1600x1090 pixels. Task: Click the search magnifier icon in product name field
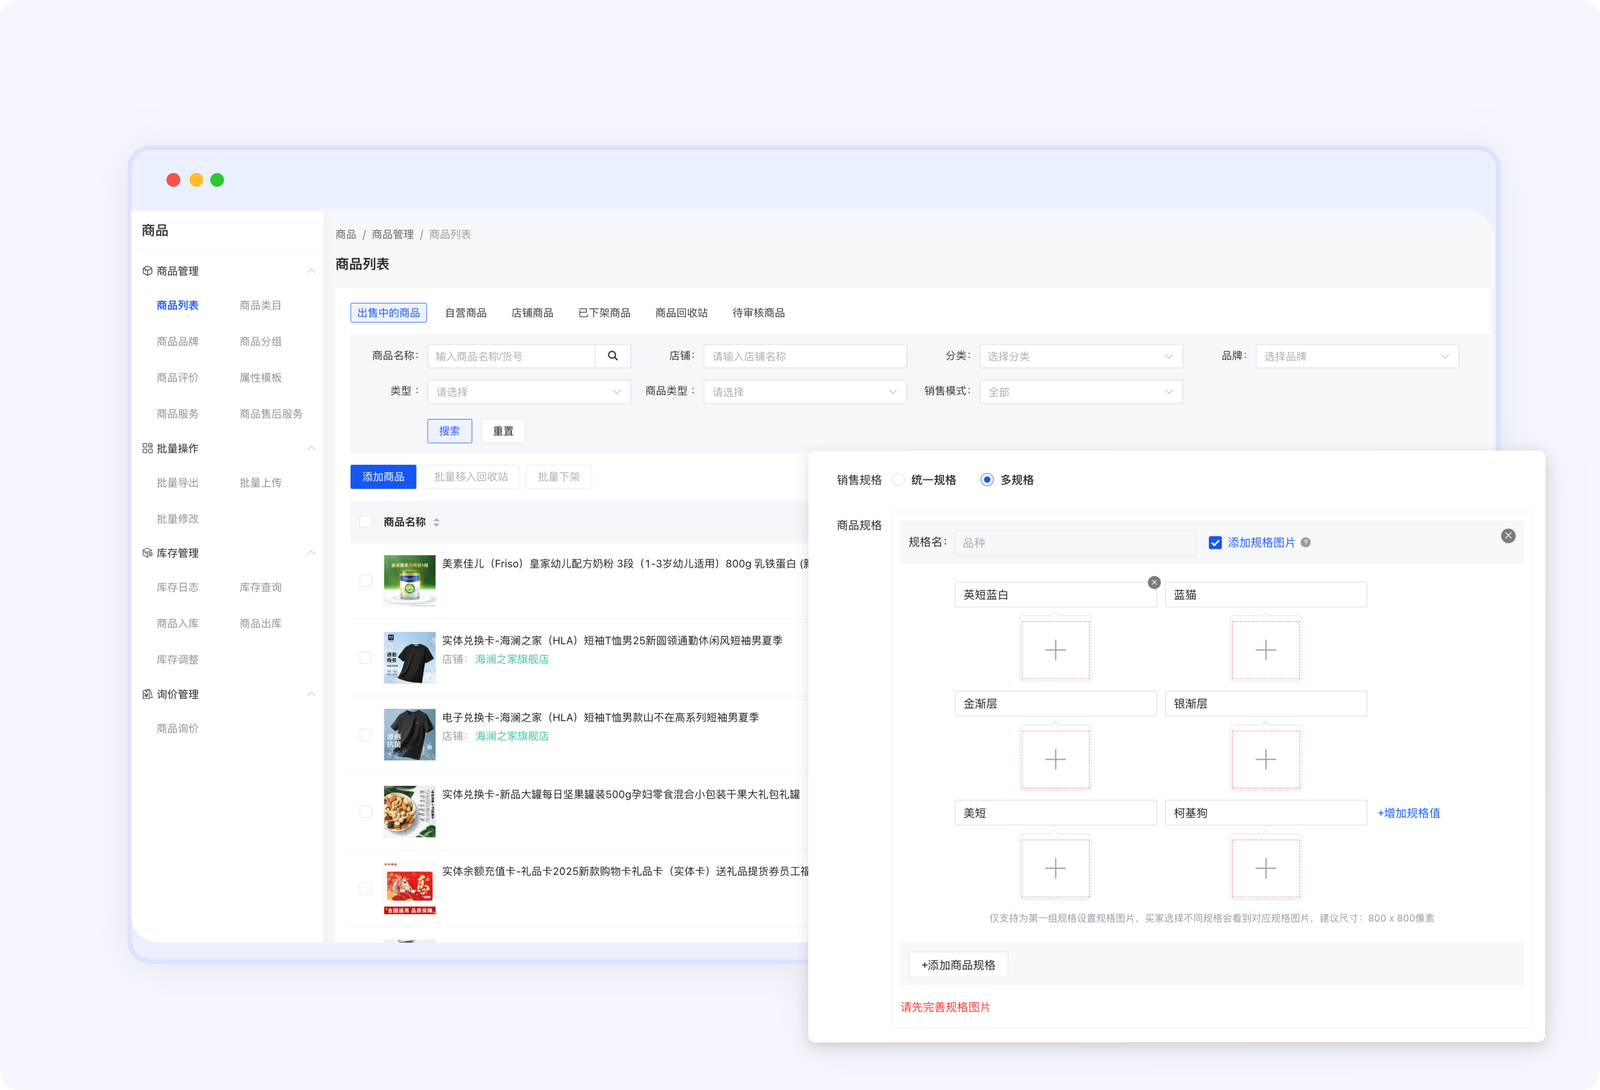(x=612, y=356)
